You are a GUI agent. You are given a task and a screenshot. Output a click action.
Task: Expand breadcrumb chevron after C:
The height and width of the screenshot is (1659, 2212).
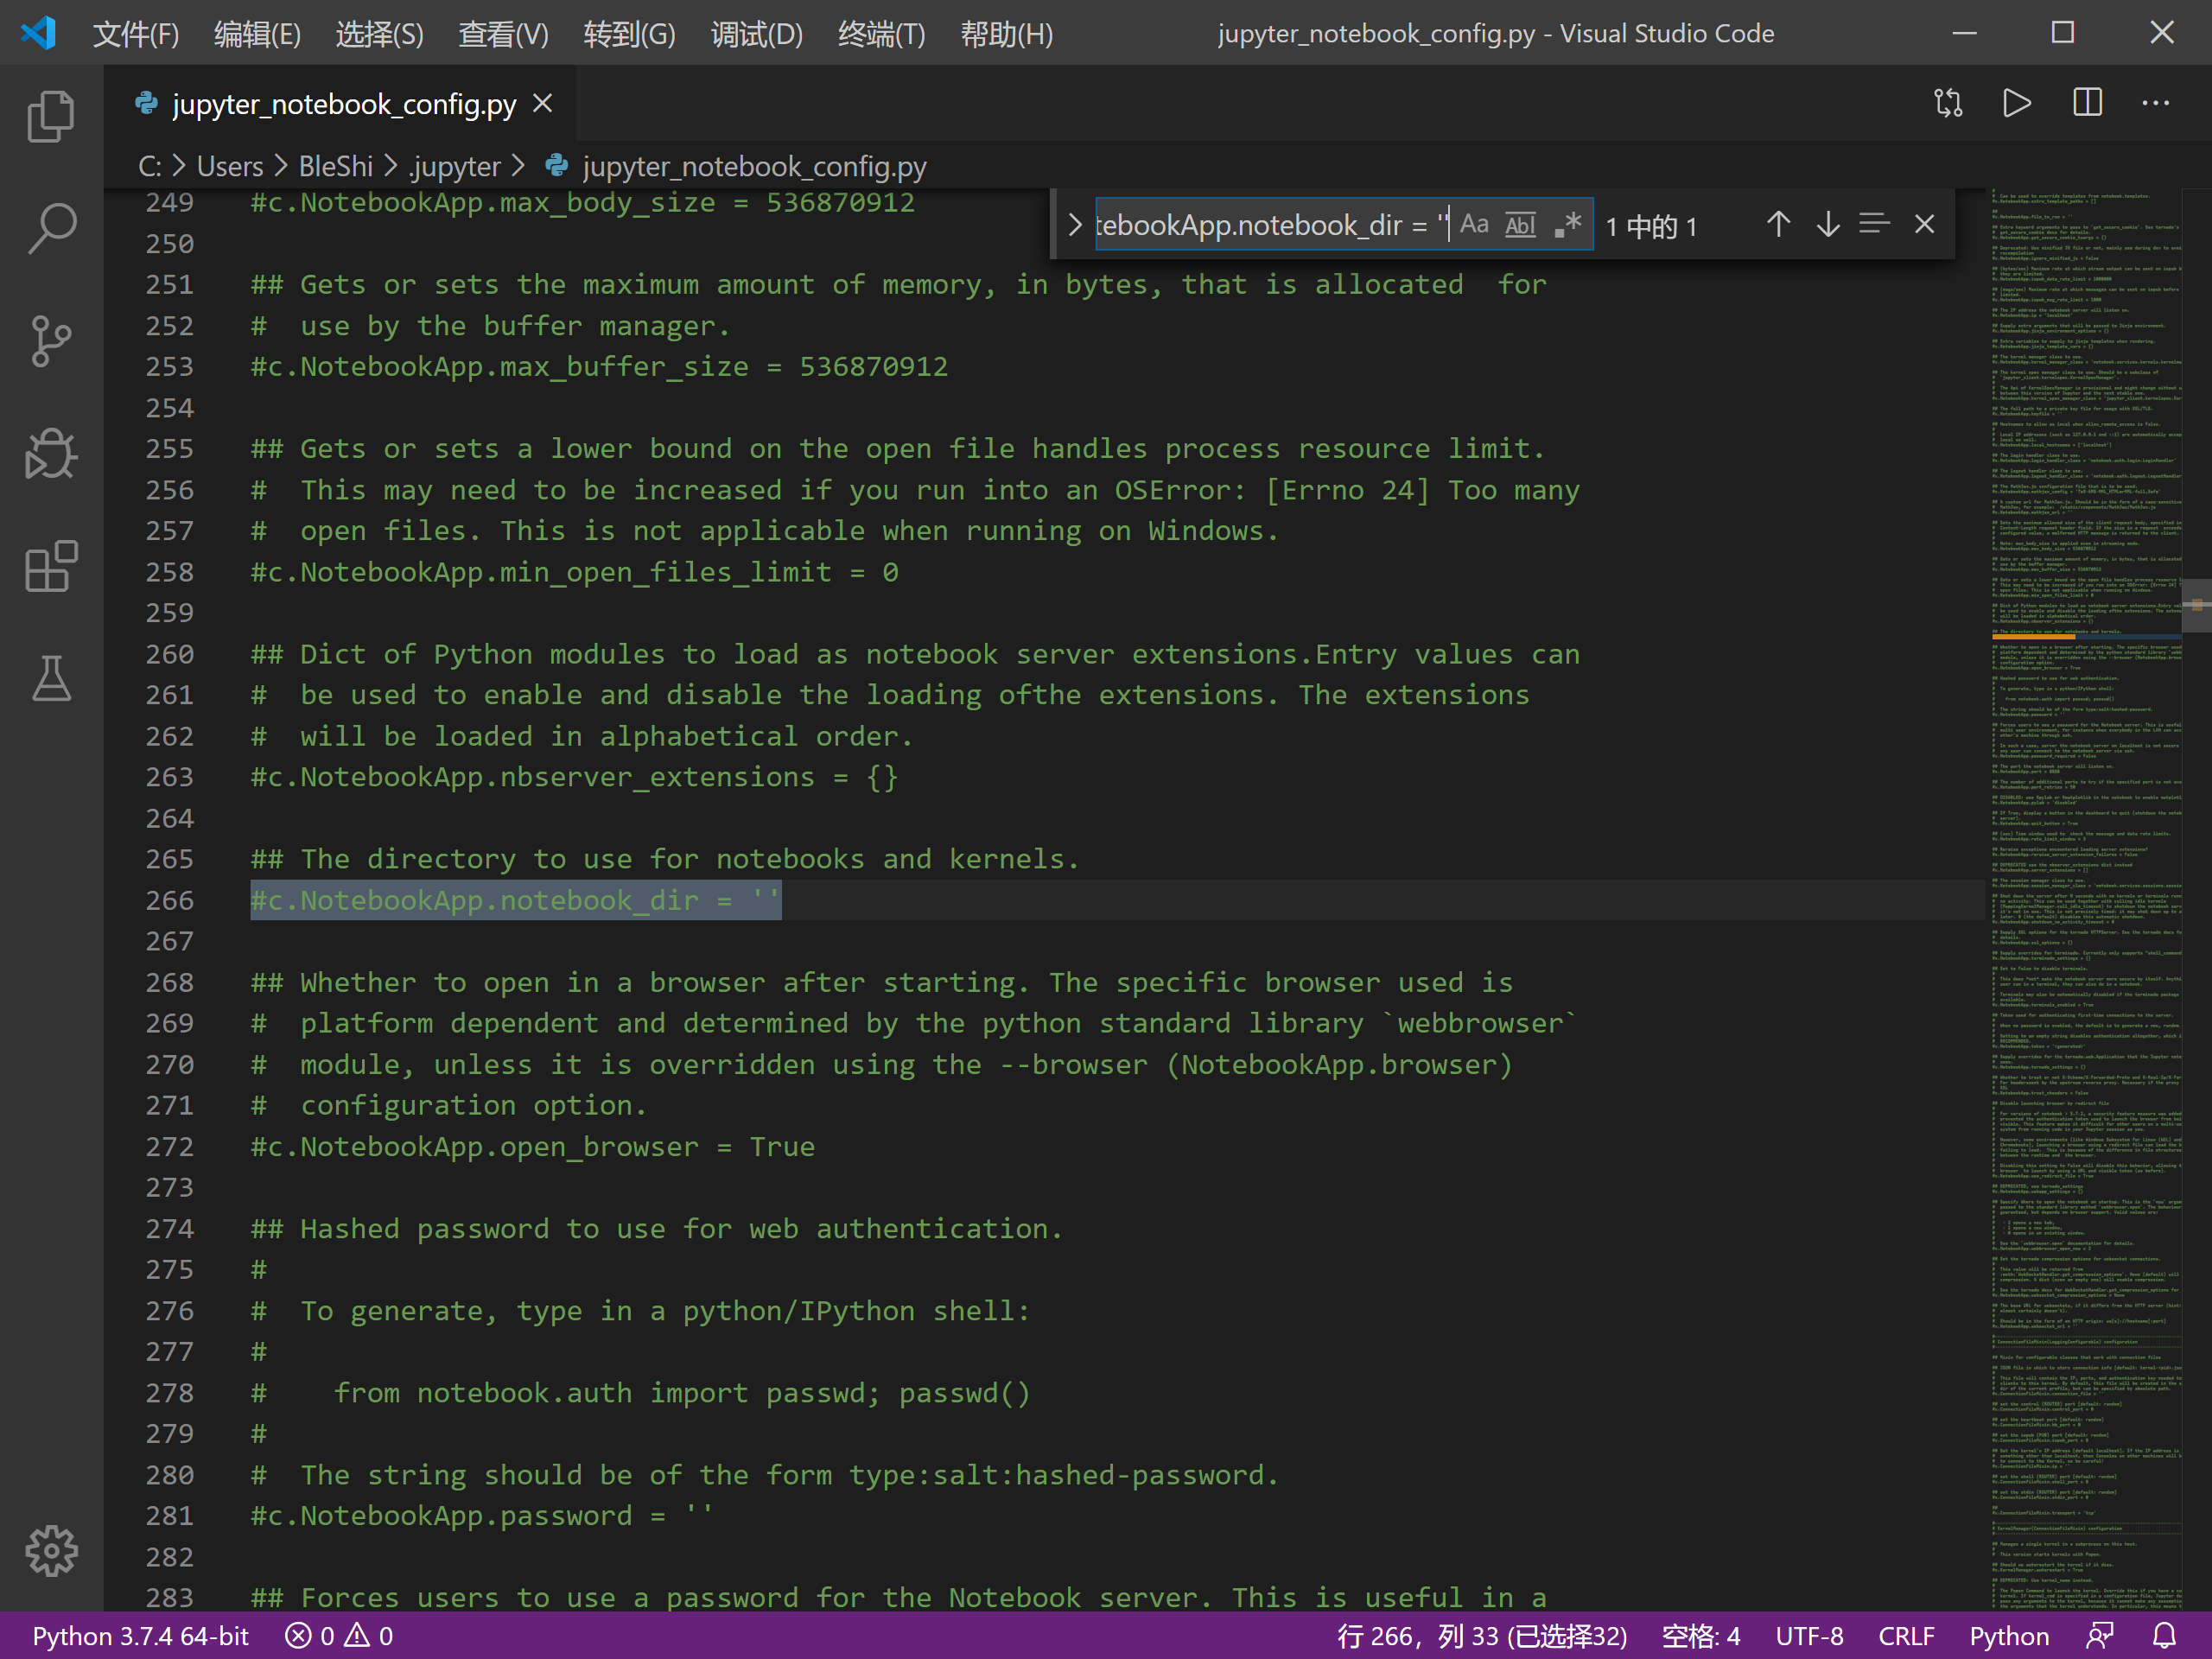[179, 166]
